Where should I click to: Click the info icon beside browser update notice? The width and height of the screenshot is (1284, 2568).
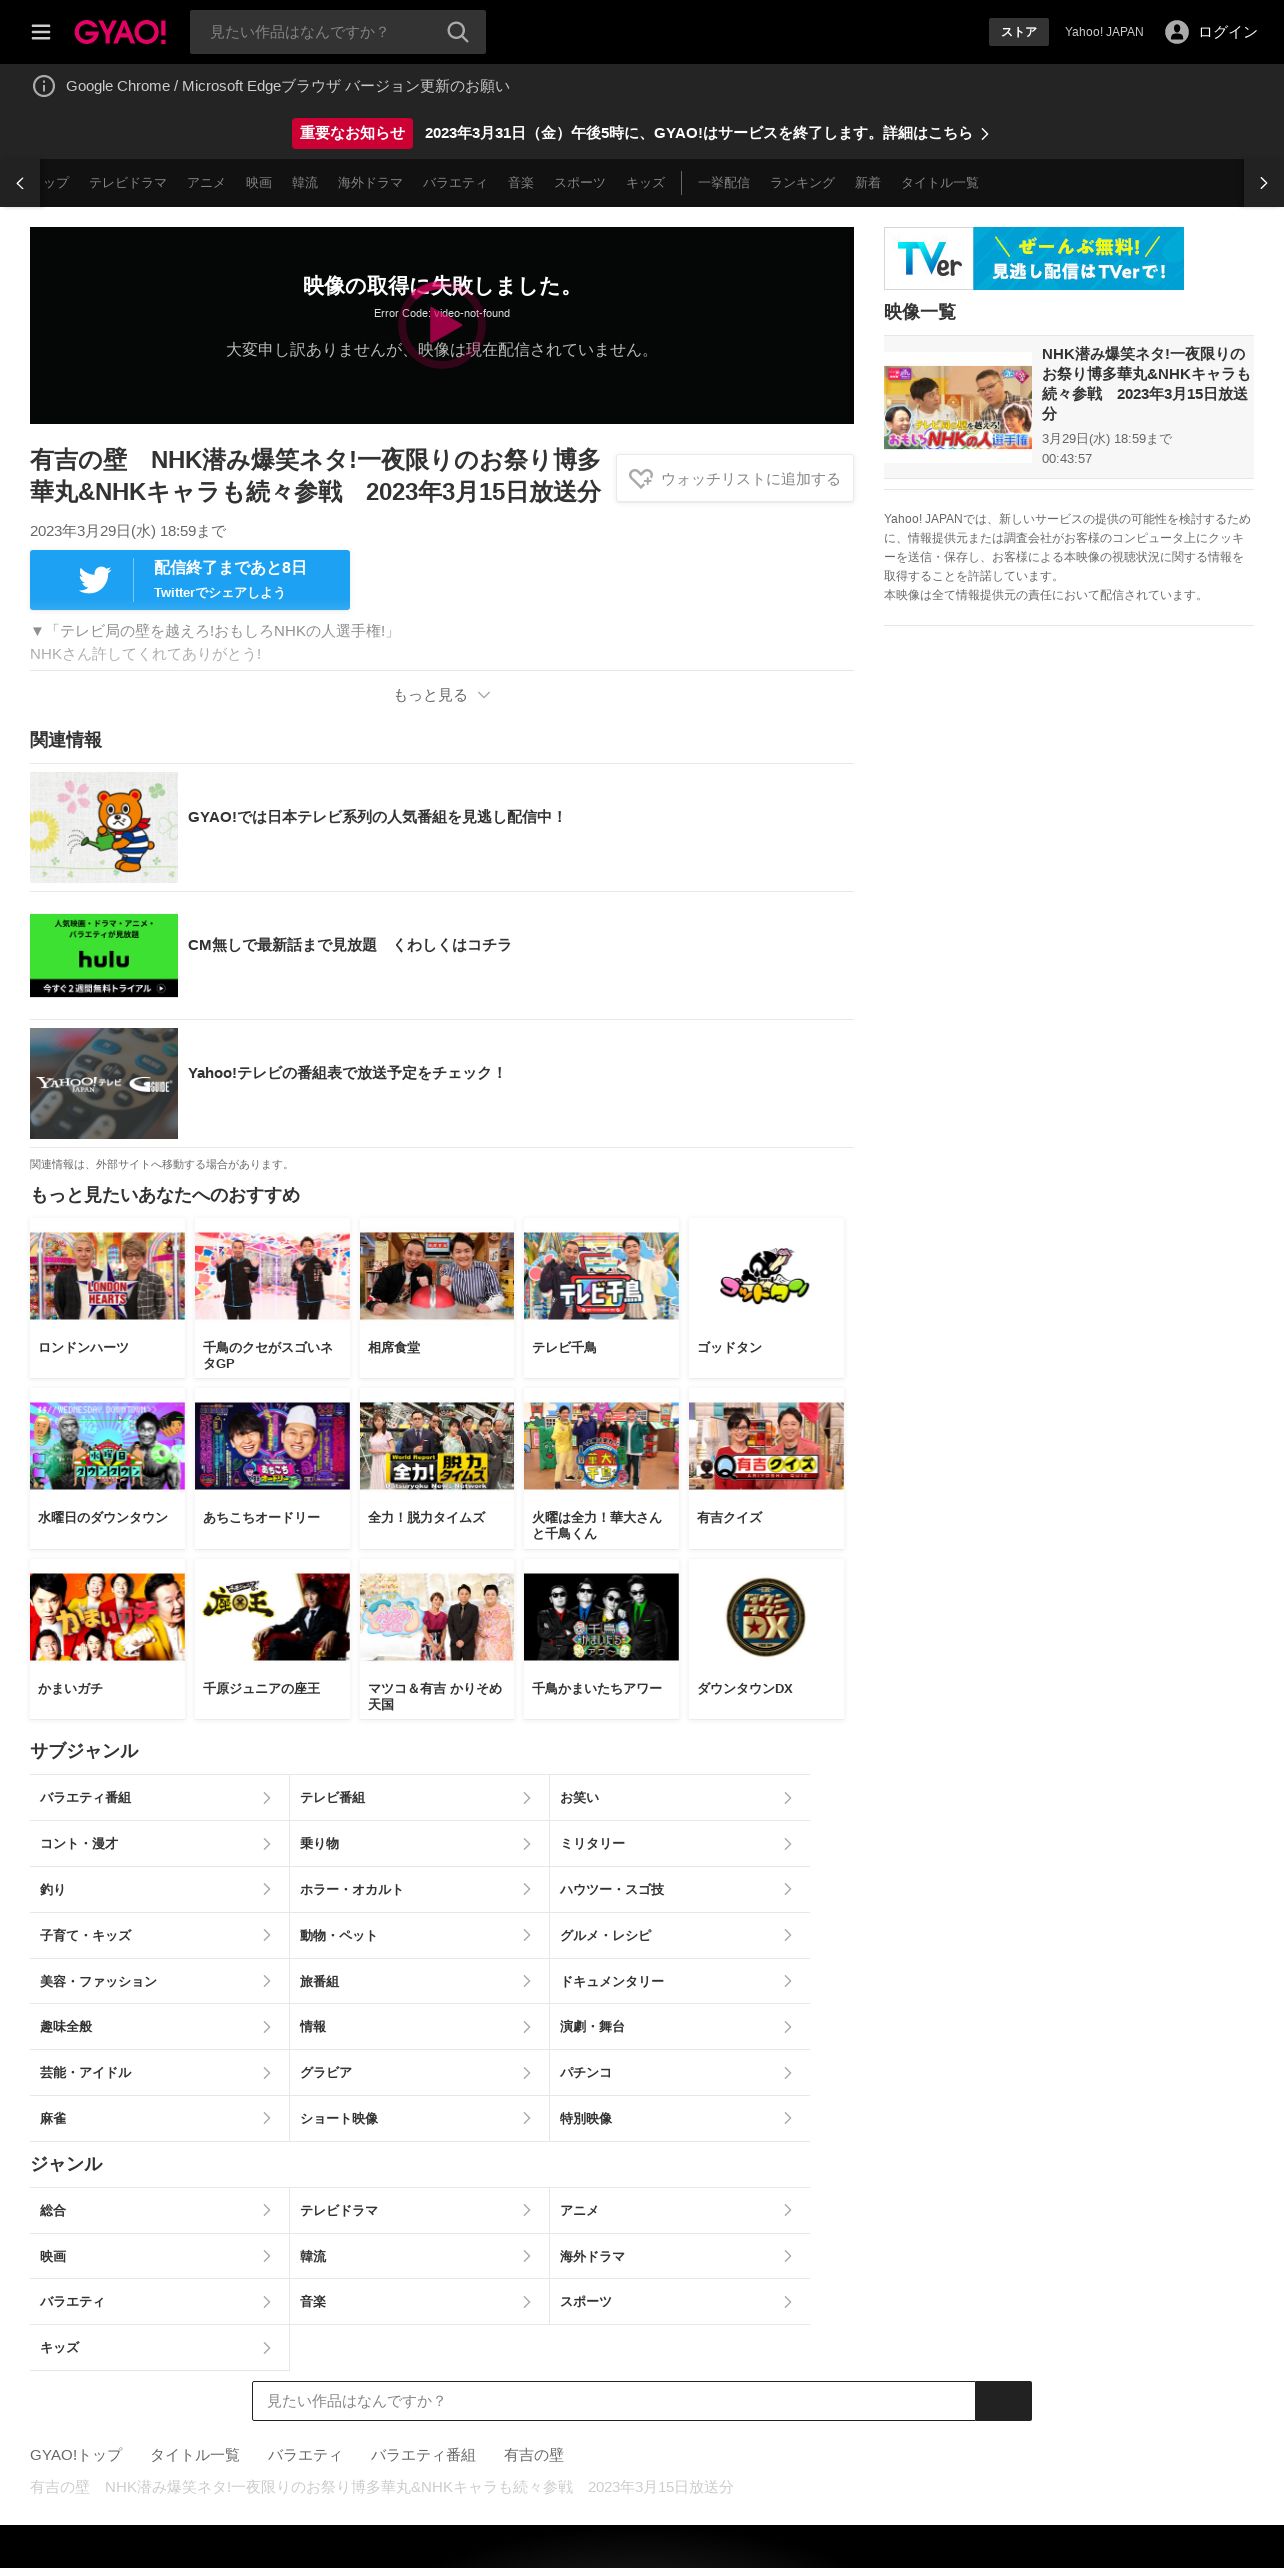point(44,86)
